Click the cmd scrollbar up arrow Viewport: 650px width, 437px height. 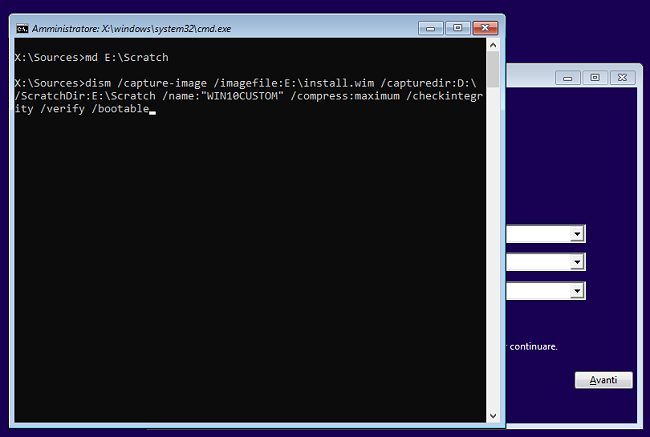(493, 45)
